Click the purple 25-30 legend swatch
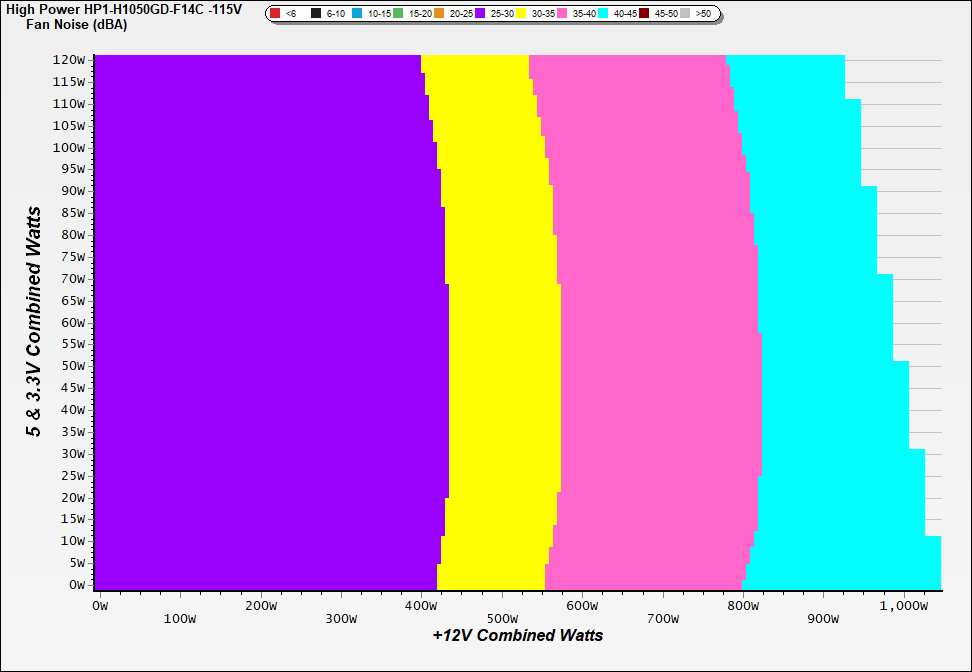 [x=480, y=14]
